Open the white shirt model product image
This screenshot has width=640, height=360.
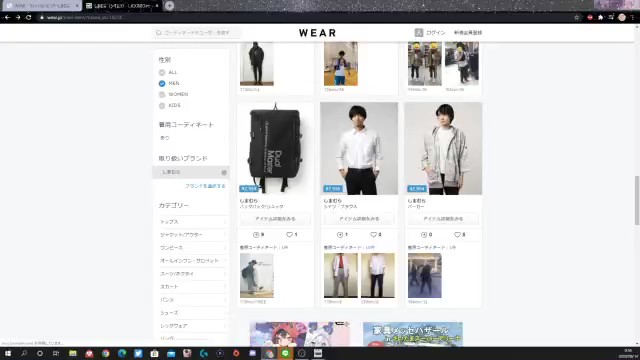(x=359, y=148)
